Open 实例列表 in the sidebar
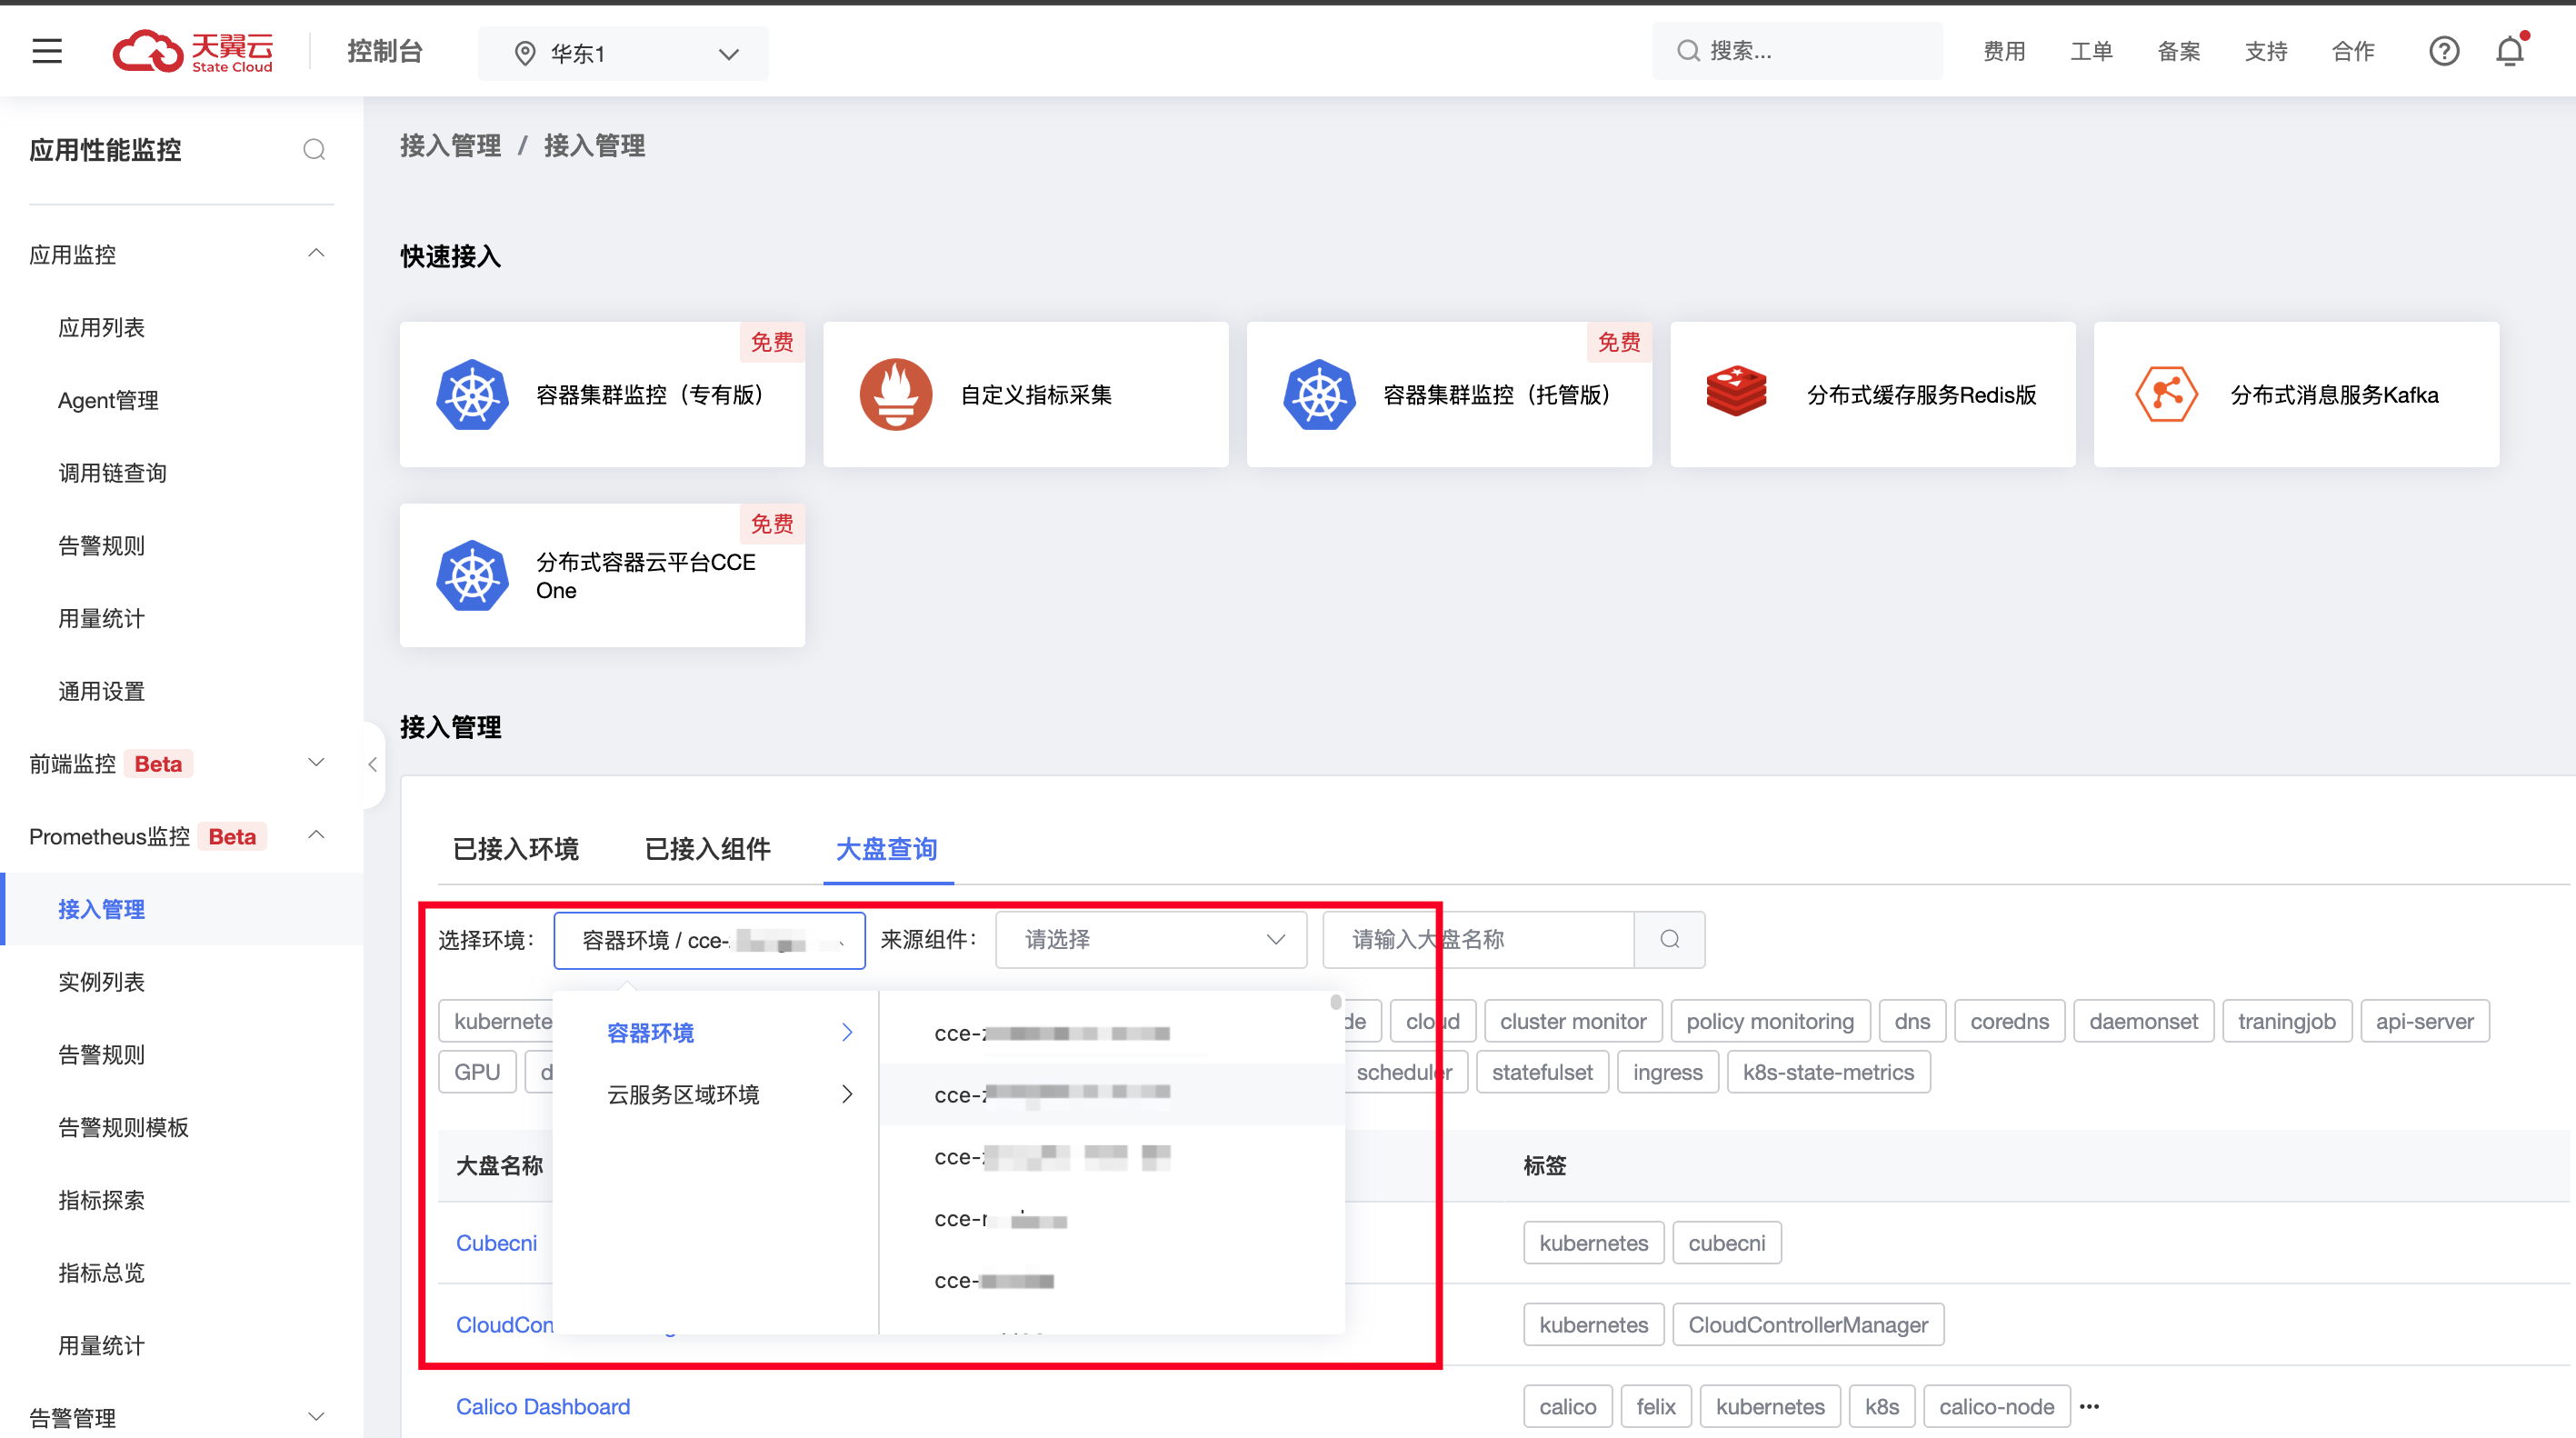2576x1438 pixels. [101, 982]
